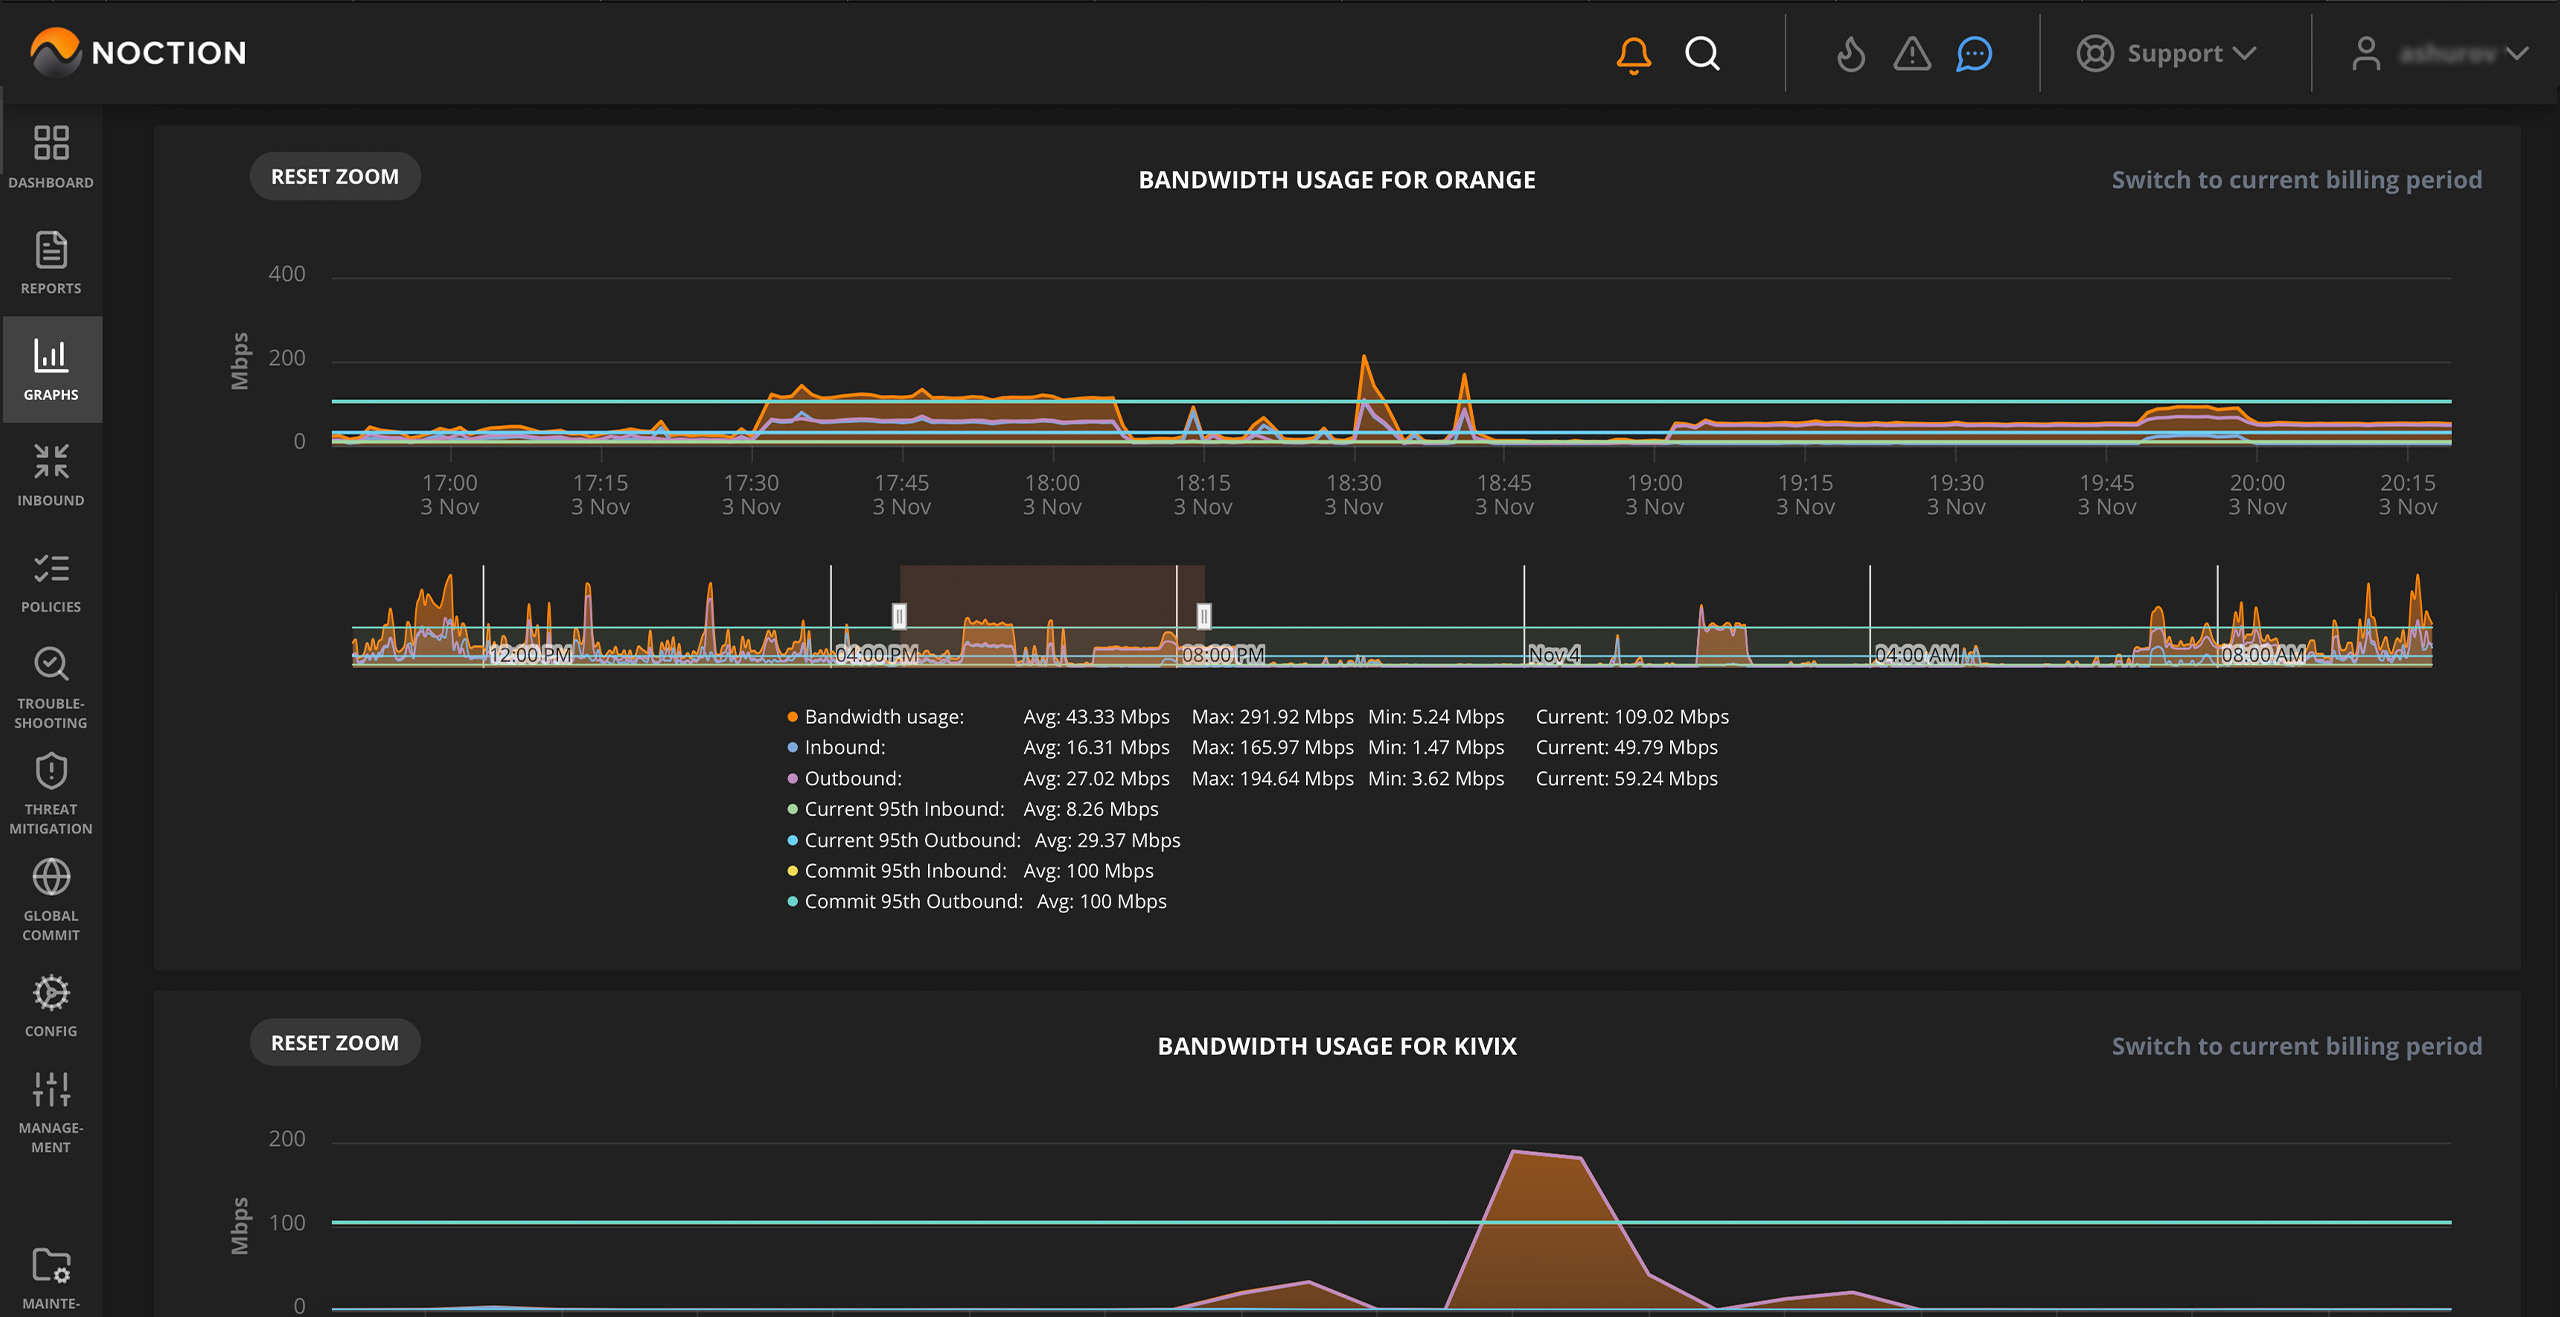Open the Policies section

click(50, 581)
